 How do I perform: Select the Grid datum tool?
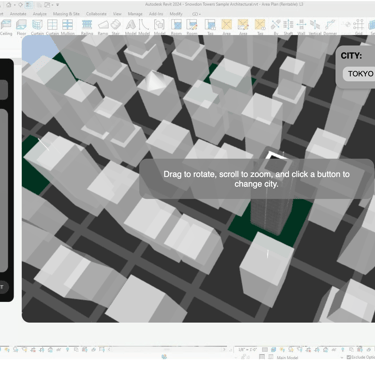358,27
